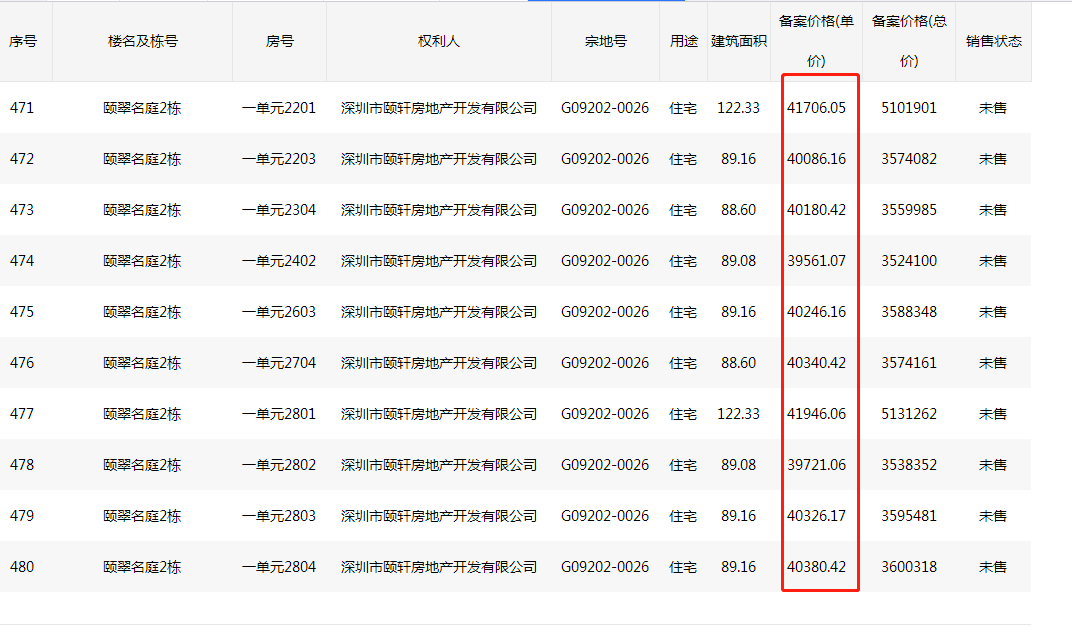Click room number 一单元2201

coord(279,107)
